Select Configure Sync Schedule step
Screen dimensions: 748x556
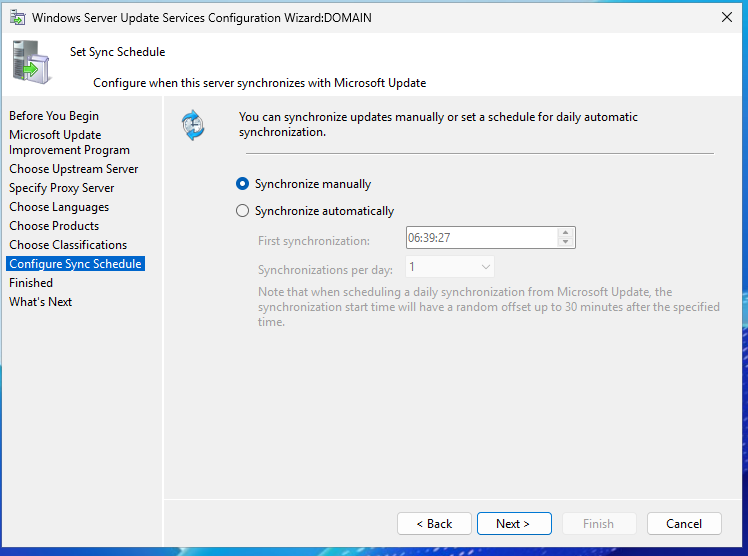point(75,264)
